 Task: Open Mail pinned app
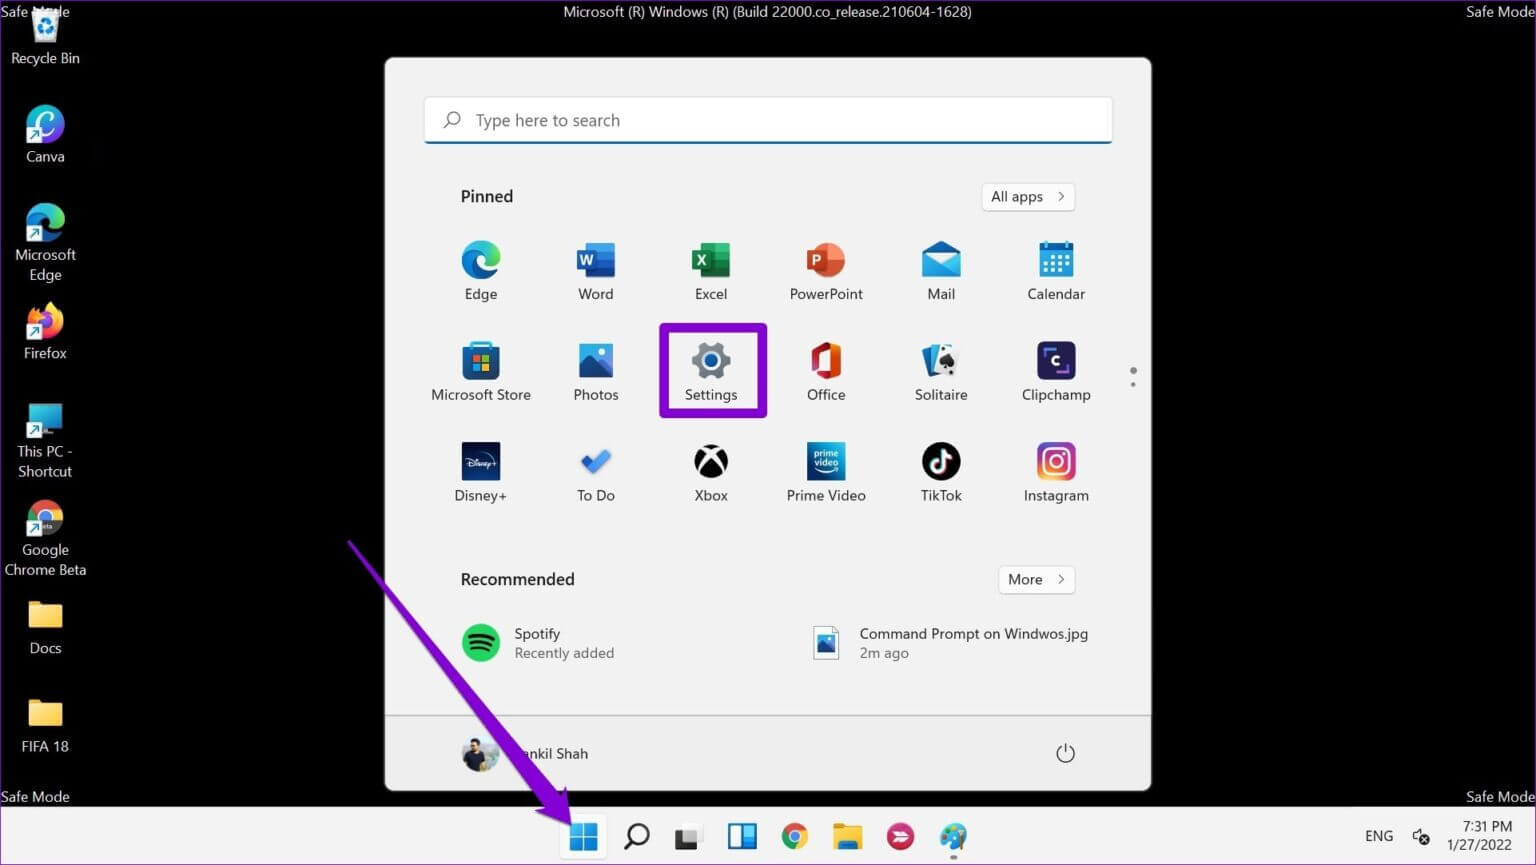pos(941,271)
